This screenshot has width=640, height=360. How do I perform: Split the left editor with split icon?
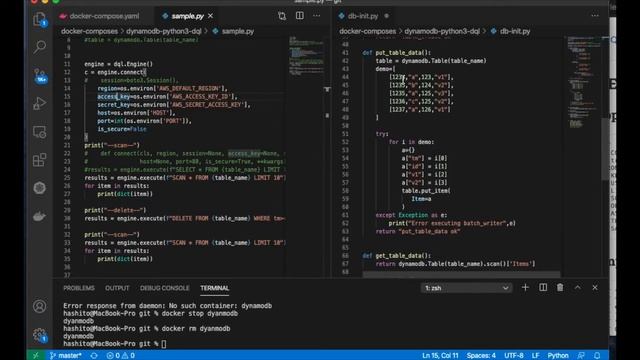300,16
